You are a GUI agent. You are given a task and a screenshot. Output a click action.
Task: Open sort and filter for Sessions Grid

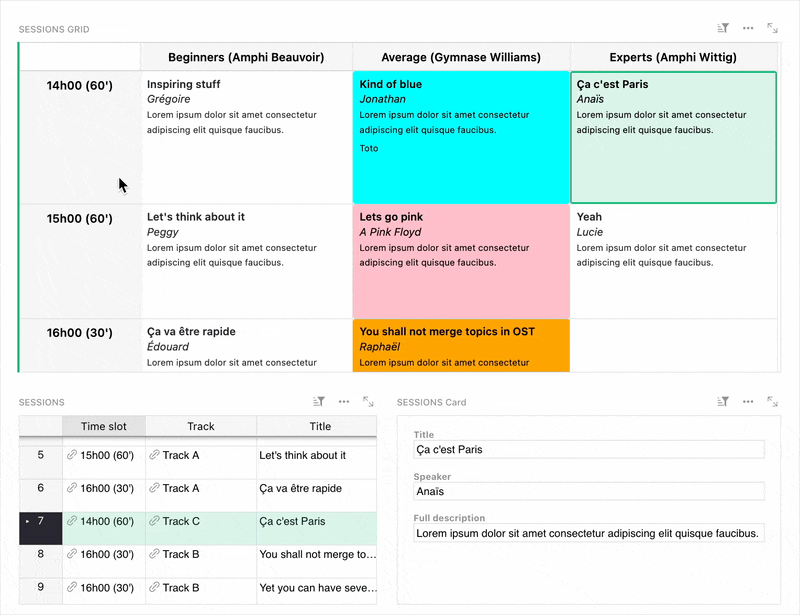point(724,29)
